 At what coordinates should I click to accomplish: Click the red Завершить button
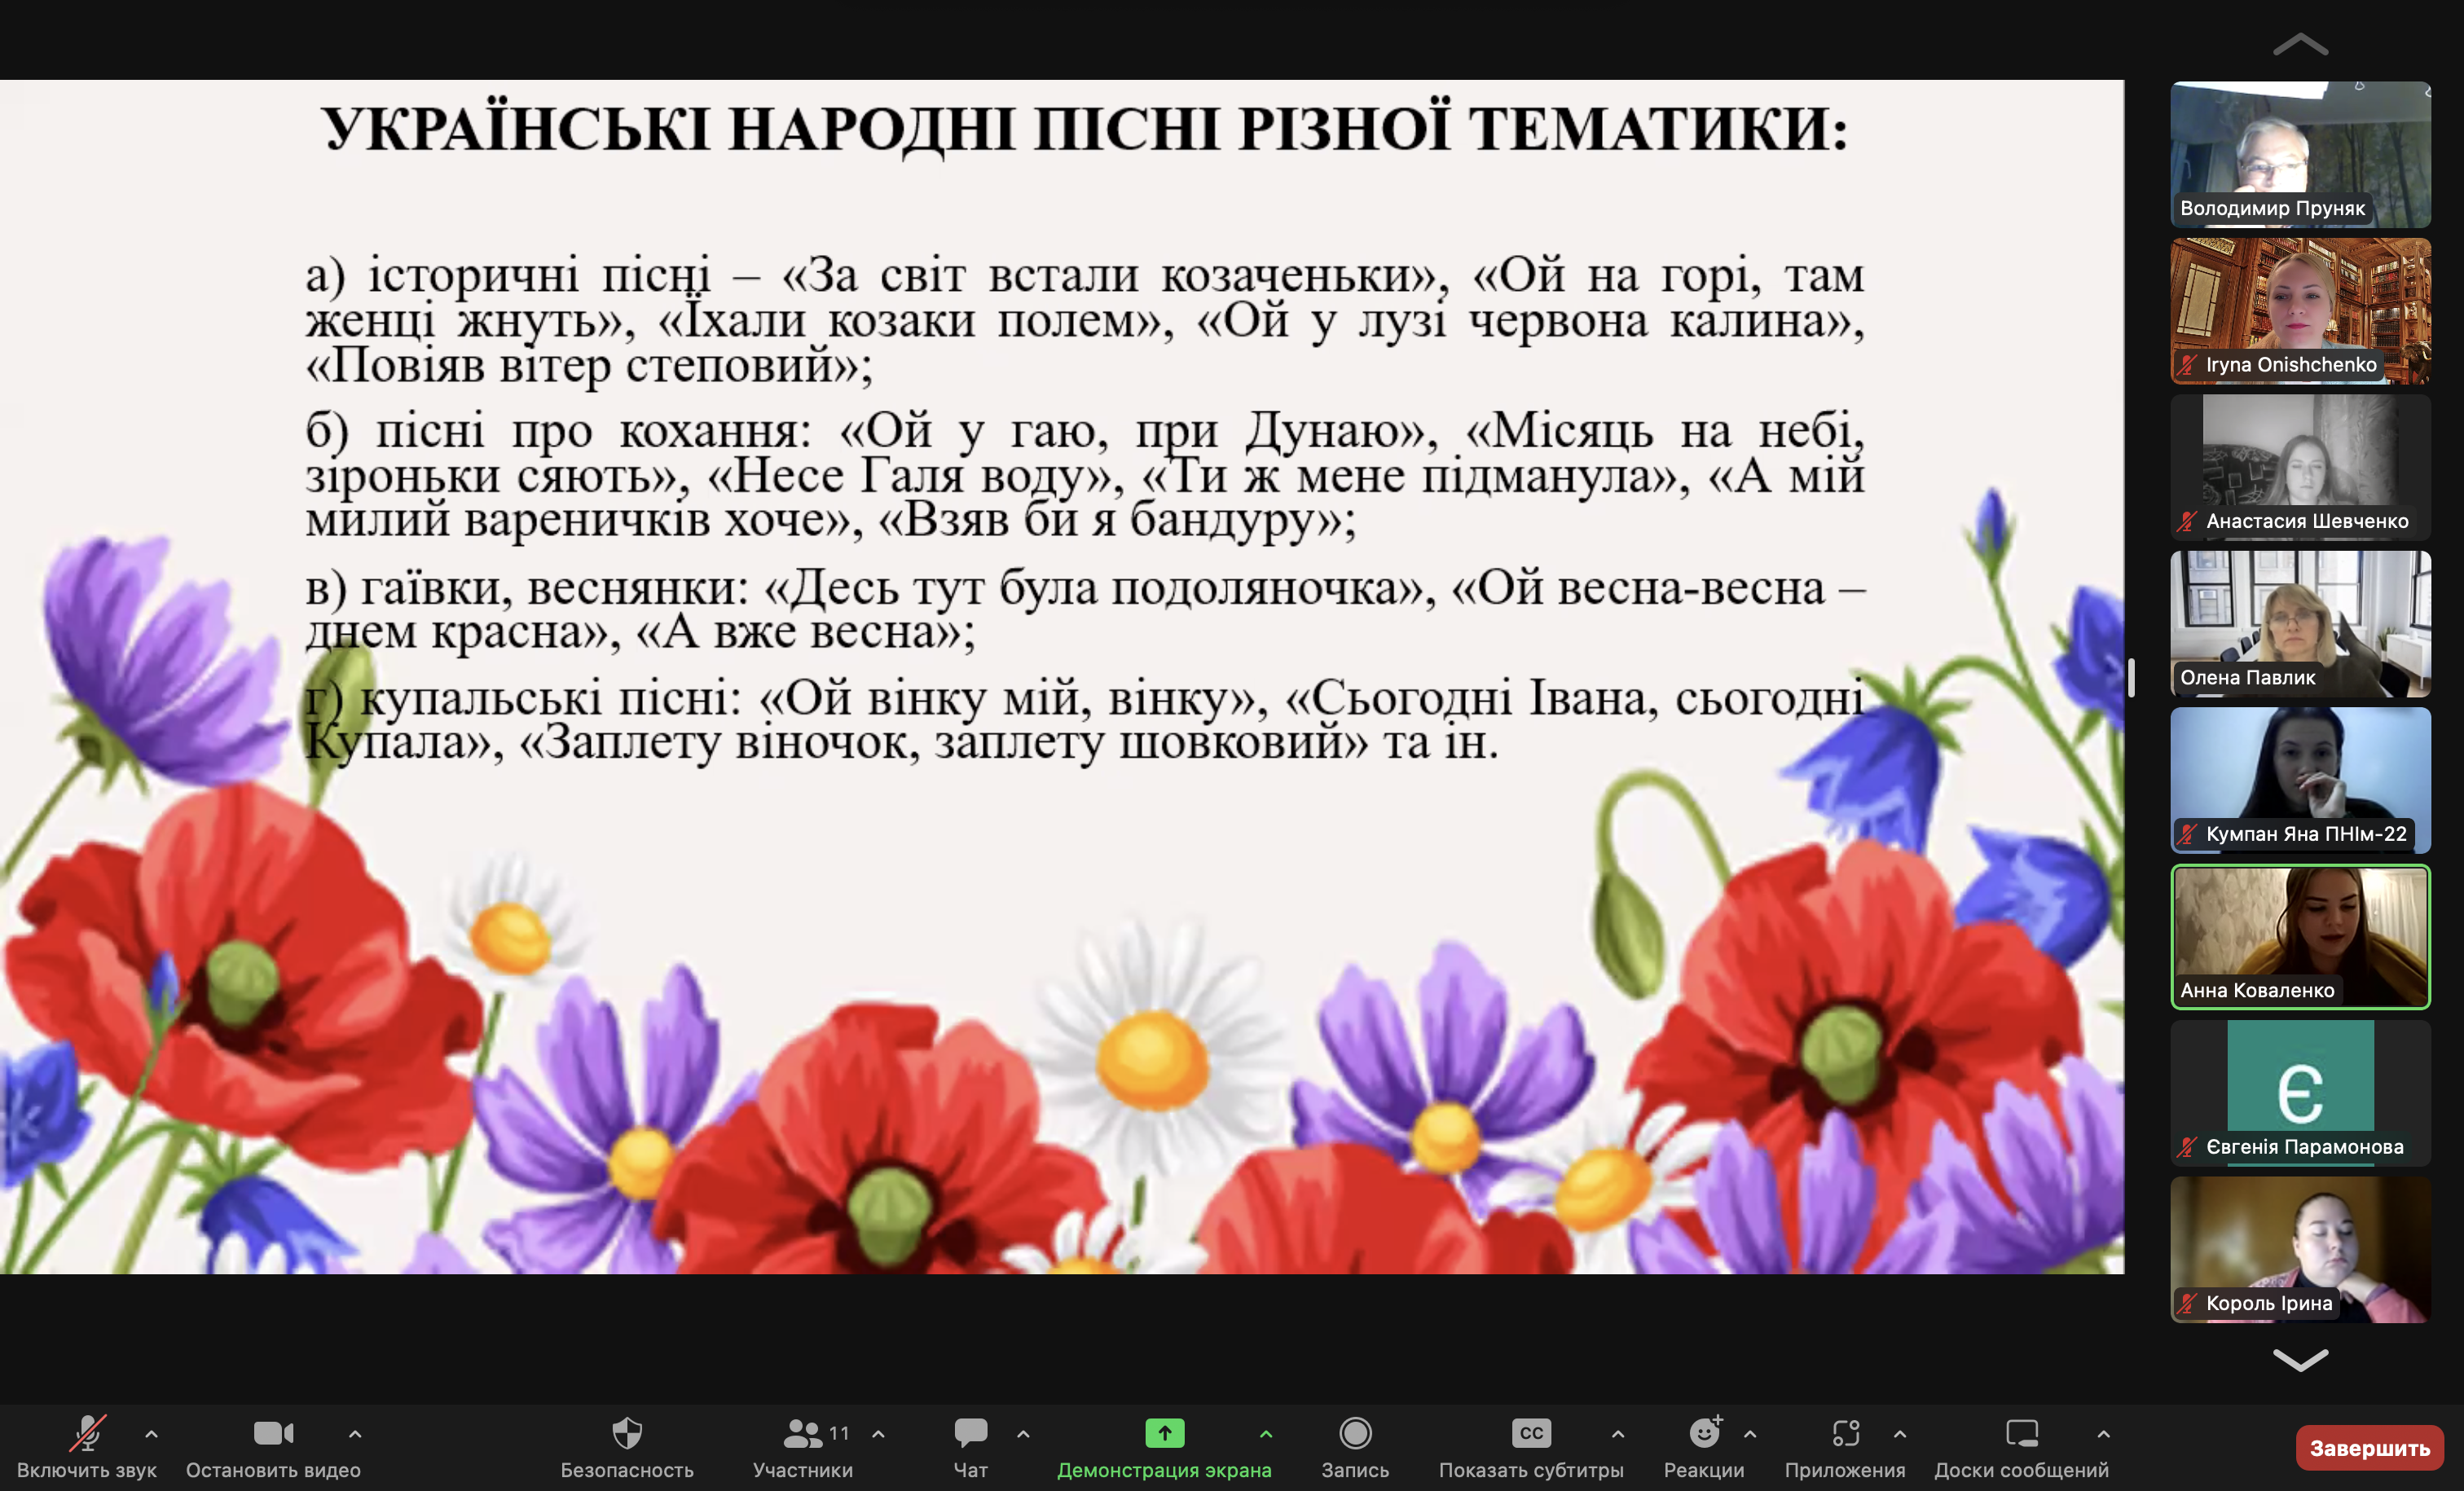(x=2369, y=1448)
